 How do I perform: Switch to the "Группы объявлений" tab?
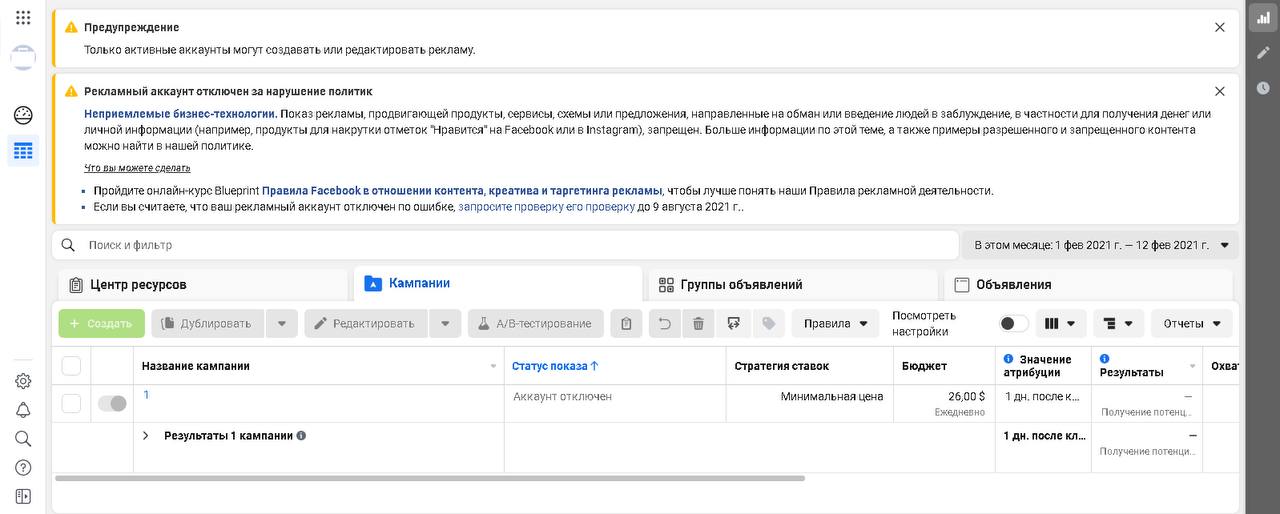[741, 285]
